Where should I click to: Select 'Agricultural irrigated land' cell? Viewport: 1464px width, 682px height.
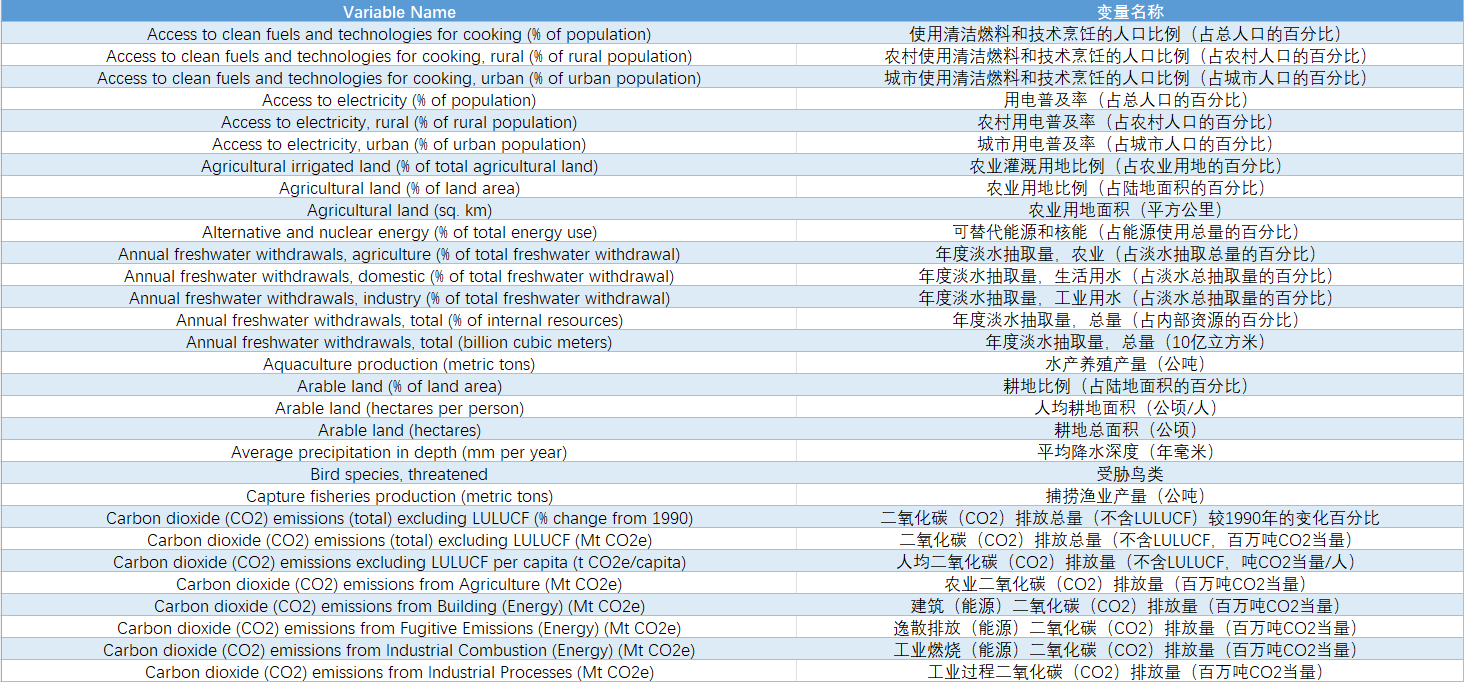point(399,166)
